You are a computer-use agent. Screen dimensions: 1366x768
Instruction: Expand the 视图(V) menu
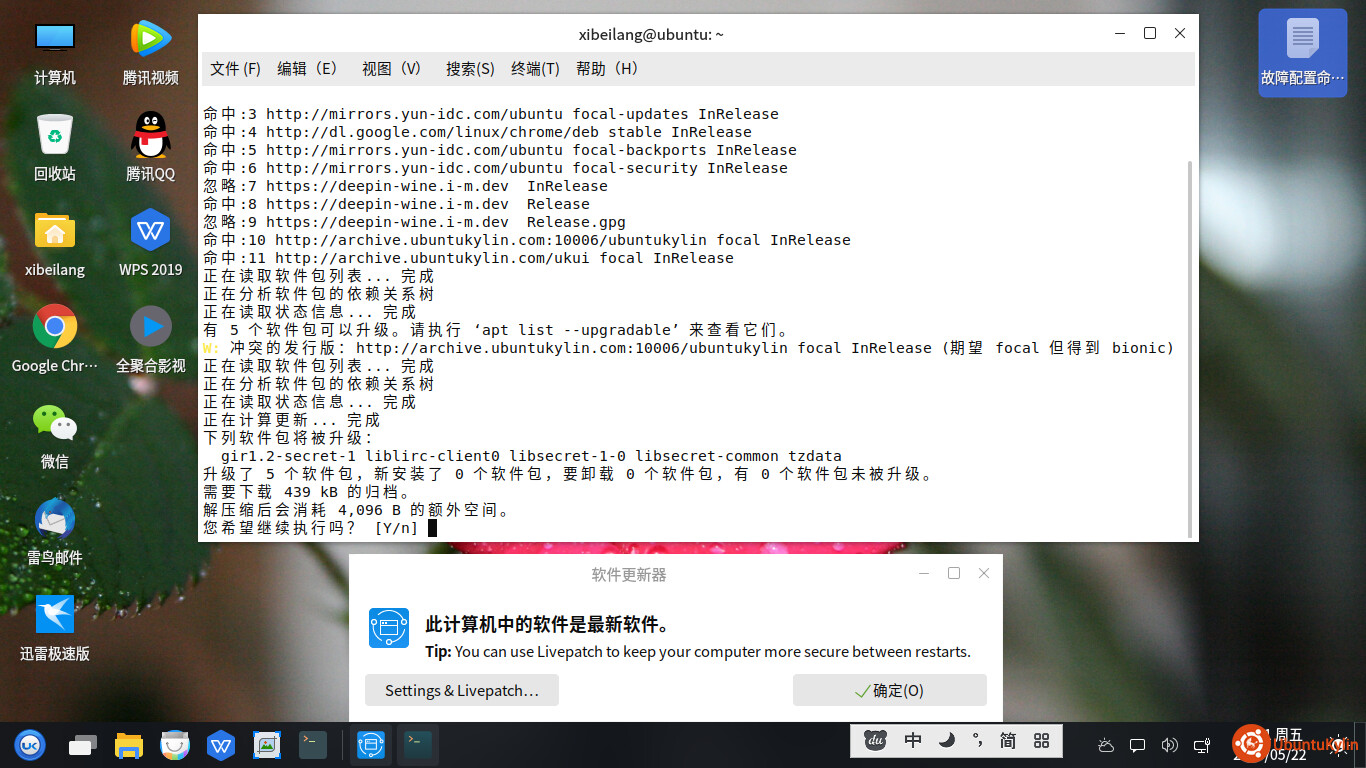[x=392, y=69]
